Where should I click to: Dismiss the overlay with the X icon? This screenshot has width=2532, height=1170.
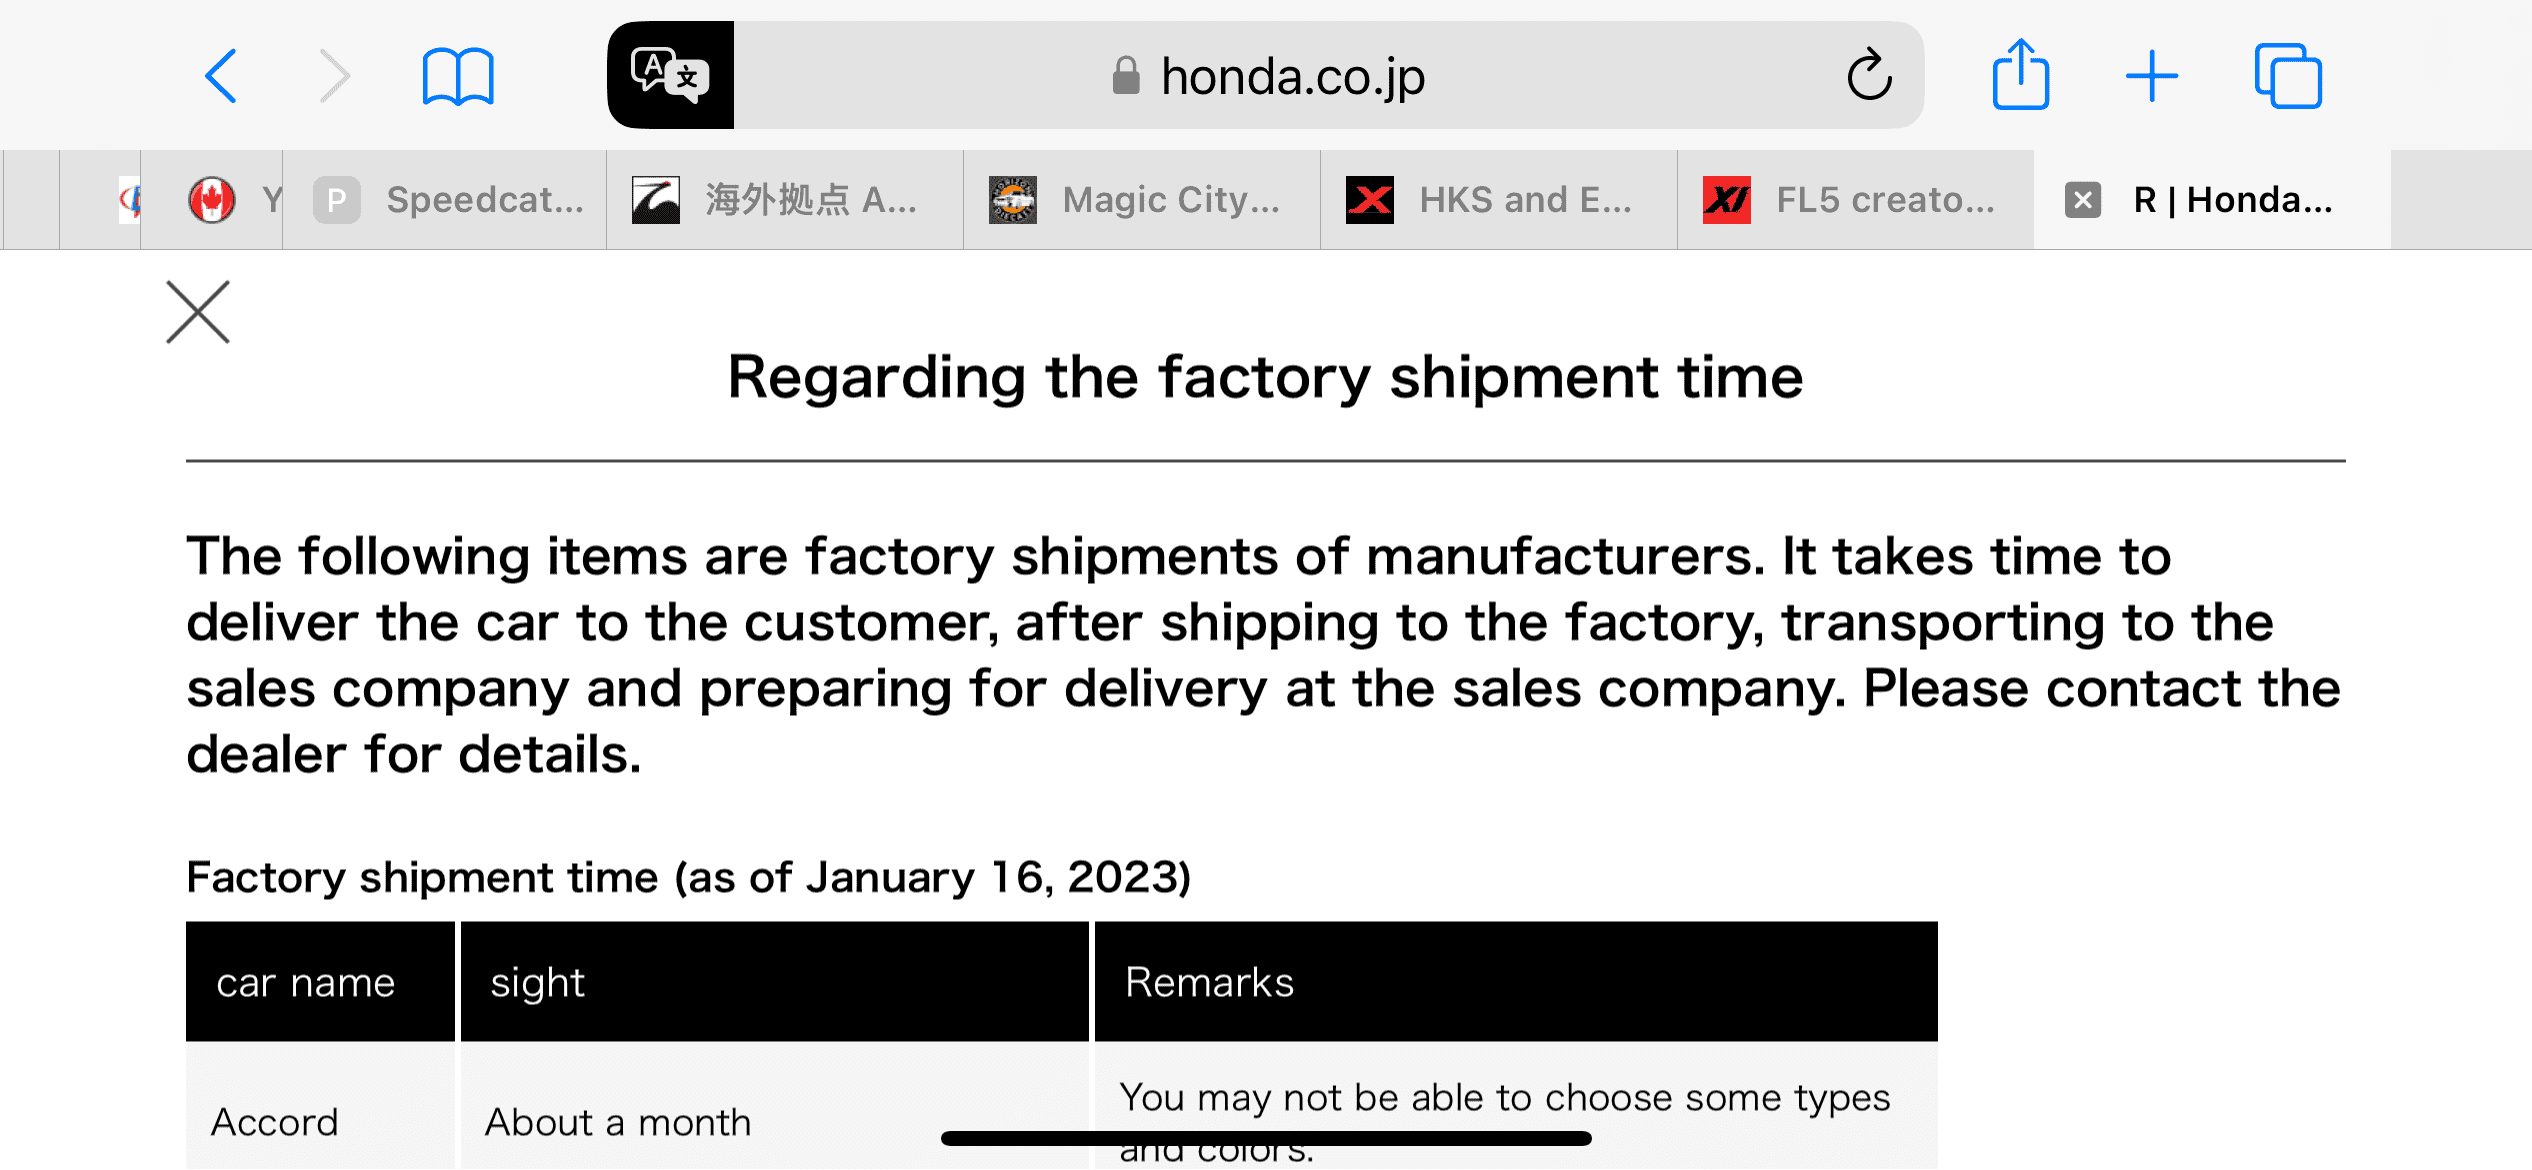tap(197, 312)
